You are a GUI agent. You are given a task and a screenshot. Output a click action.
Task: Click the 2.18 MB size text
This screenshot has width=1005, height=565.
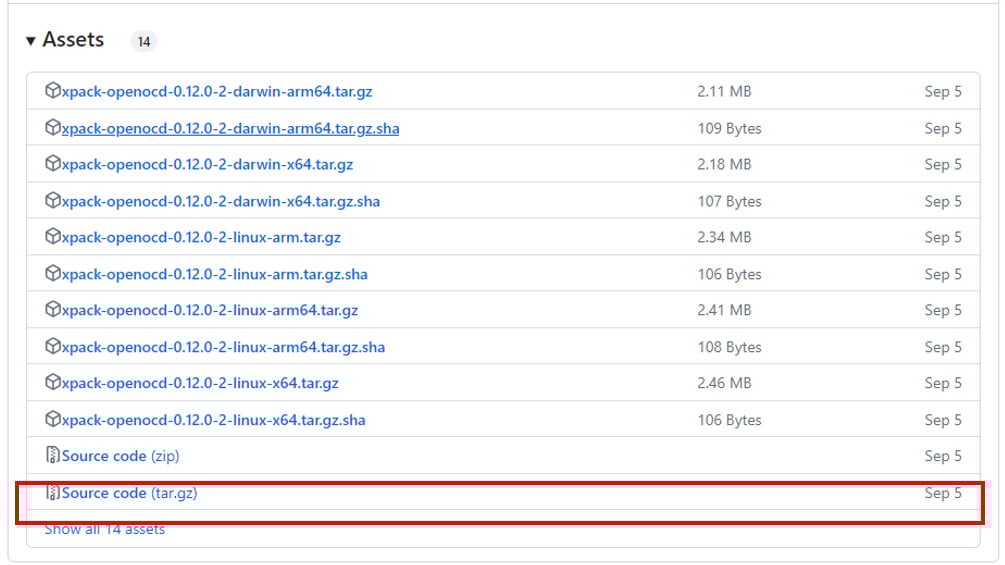724,165
